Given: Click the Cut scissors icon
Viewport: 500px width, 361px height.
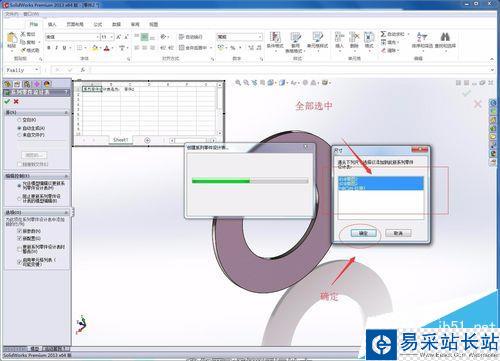Looking at the screenshot, I should pyautogui.click(x=23, y=34).
